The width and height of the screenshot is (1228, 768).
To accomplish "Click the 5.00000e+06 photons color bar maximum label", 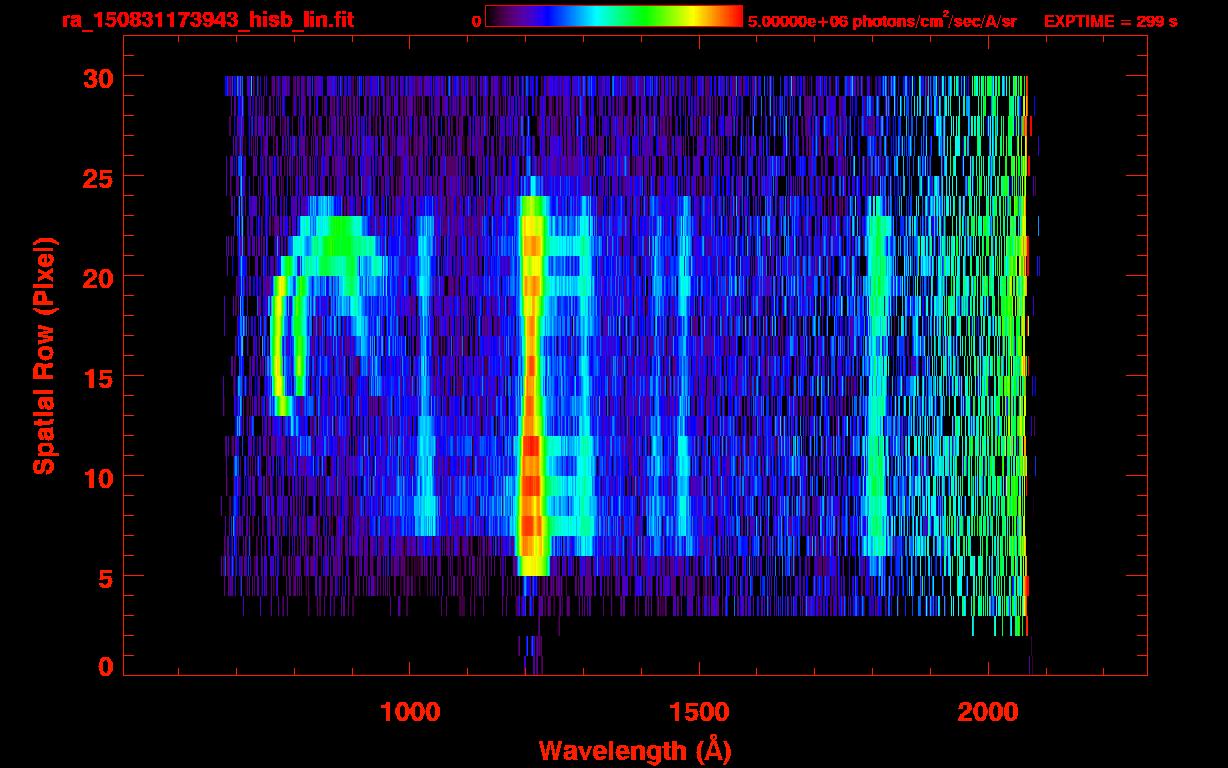I will pyautogui.click(x=882, y=21).
